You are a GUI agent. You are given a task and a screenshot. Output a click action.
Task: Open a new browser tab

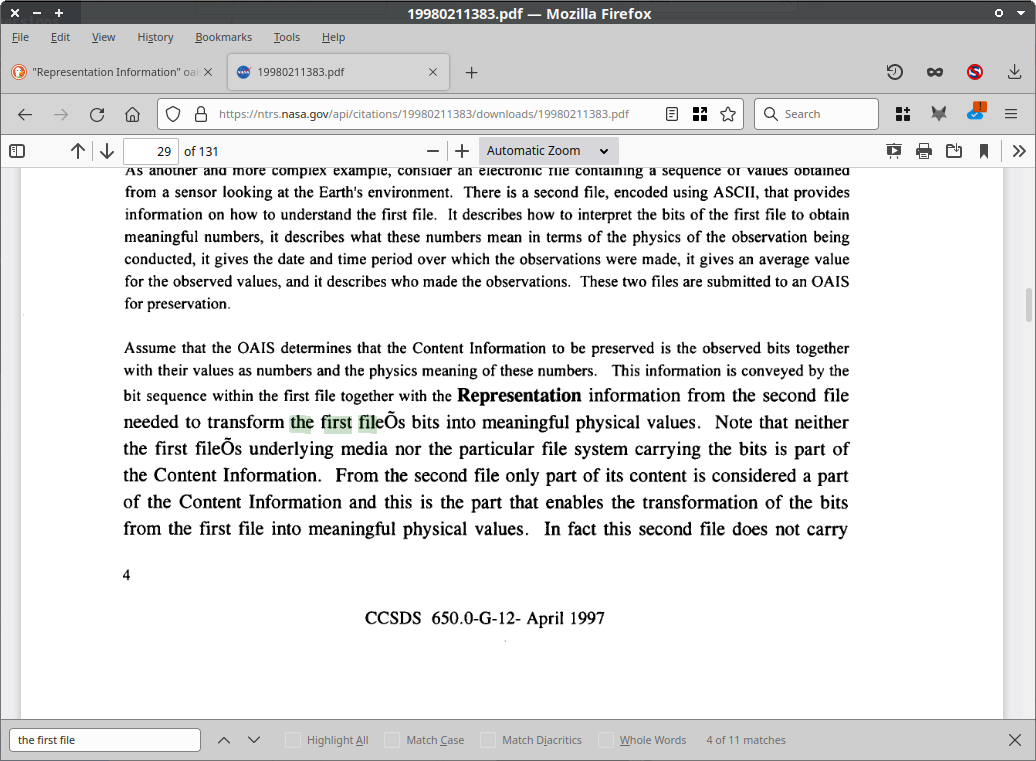pos(471,72)
